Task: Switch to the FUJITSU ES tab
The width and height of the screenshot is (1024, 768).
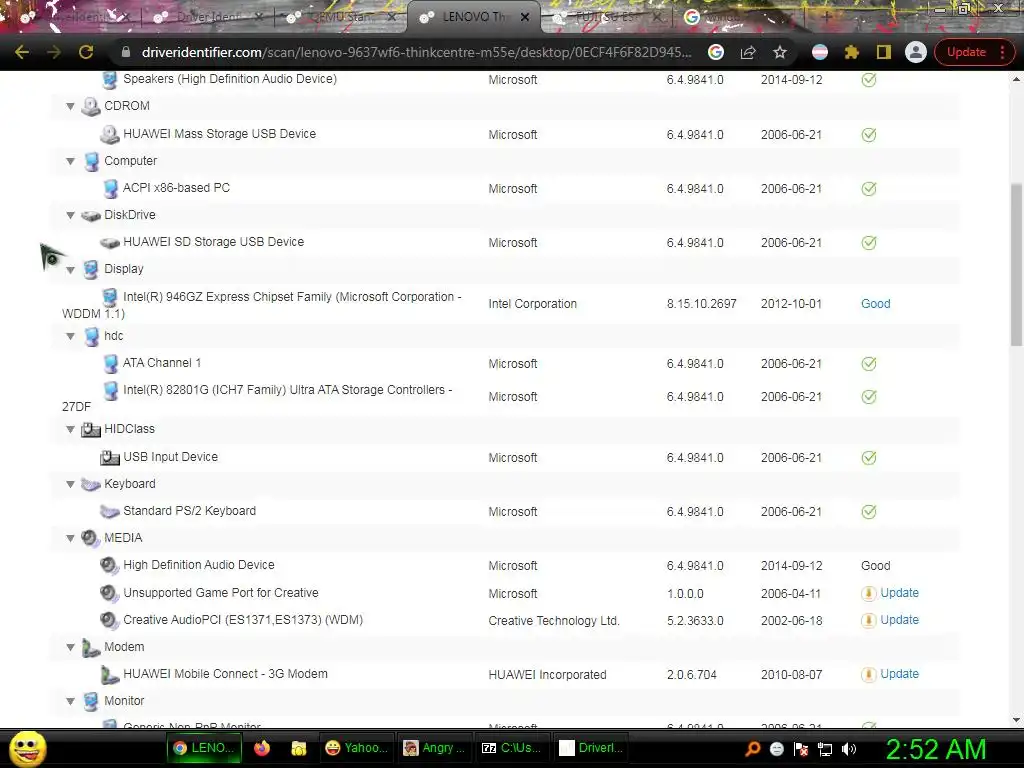Action: click(607, 17)
